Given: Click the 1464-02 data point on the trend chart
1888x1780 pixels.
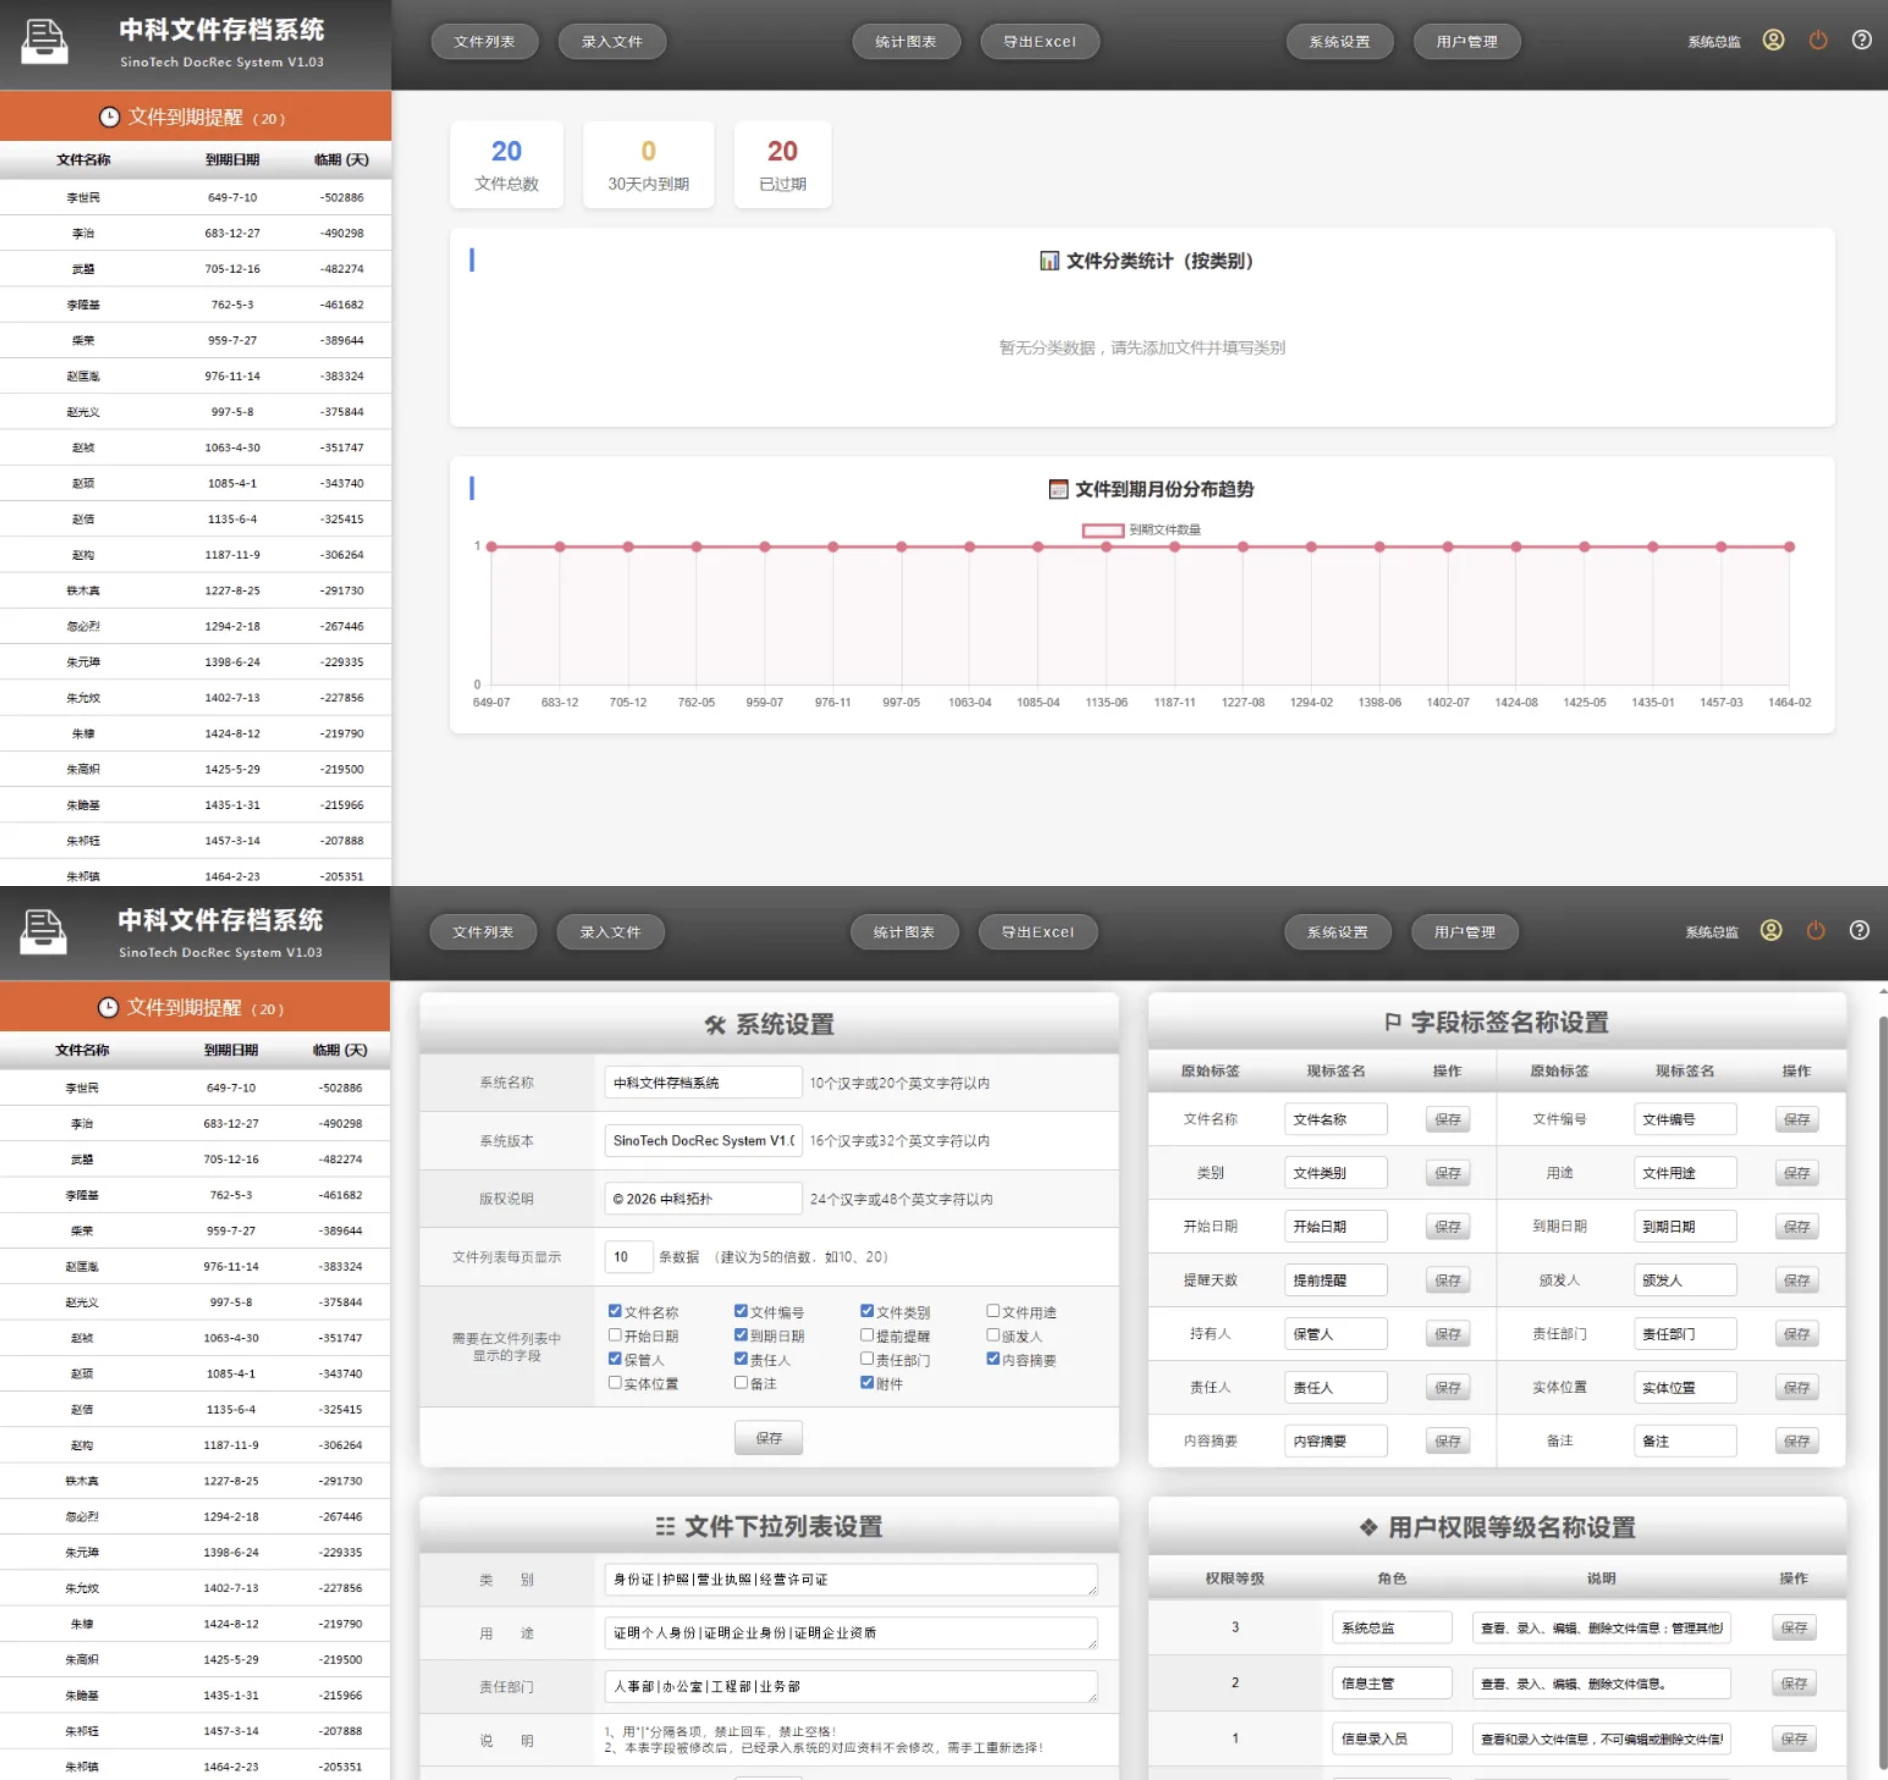Looking at the screenshot, I should click(x=1789, y=547).
